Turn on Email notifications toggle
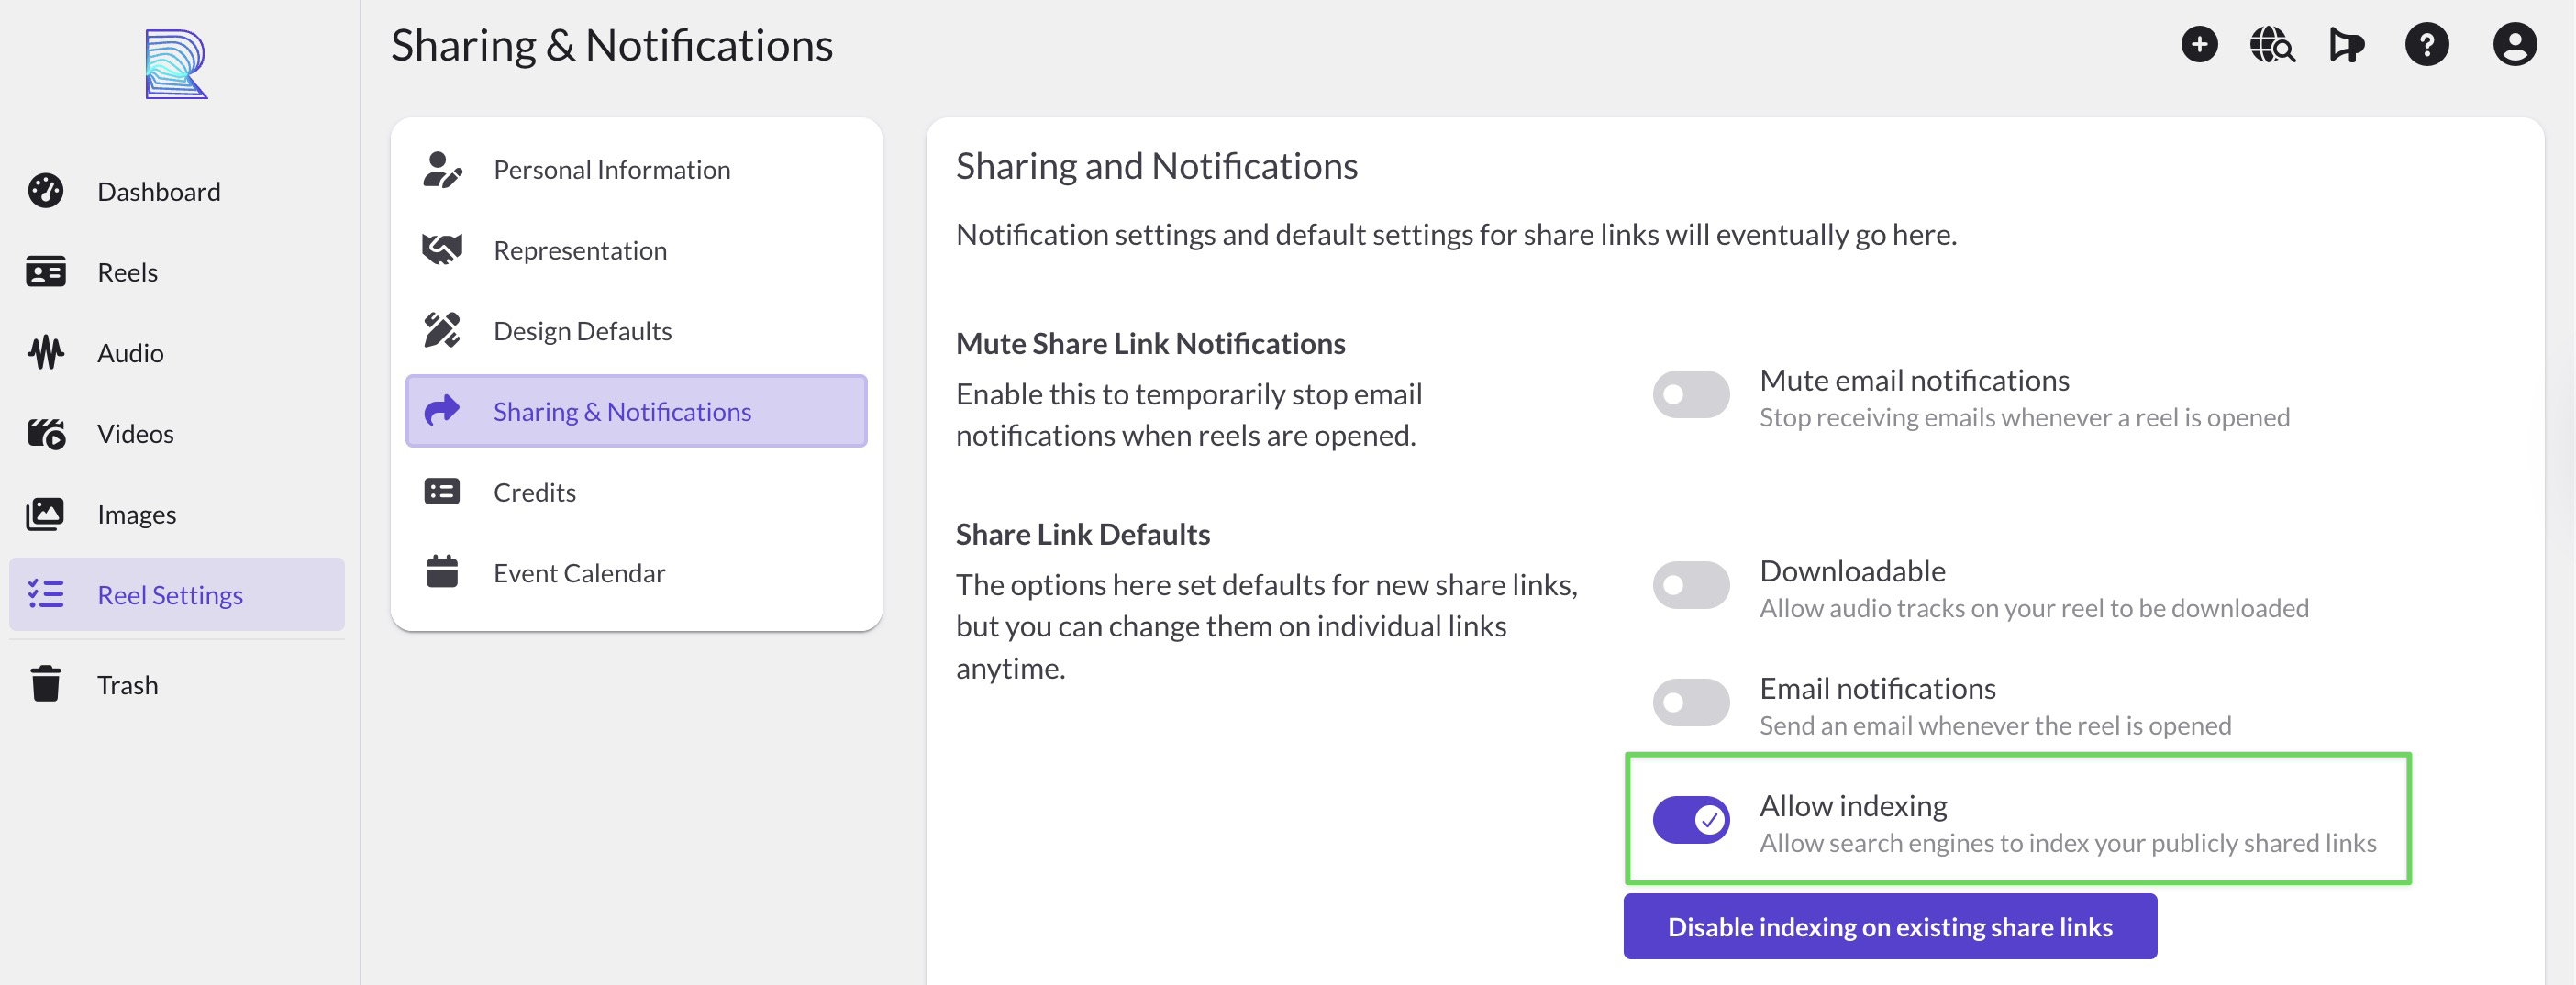Screen dimensions: 2576x985 point(1690,703)
